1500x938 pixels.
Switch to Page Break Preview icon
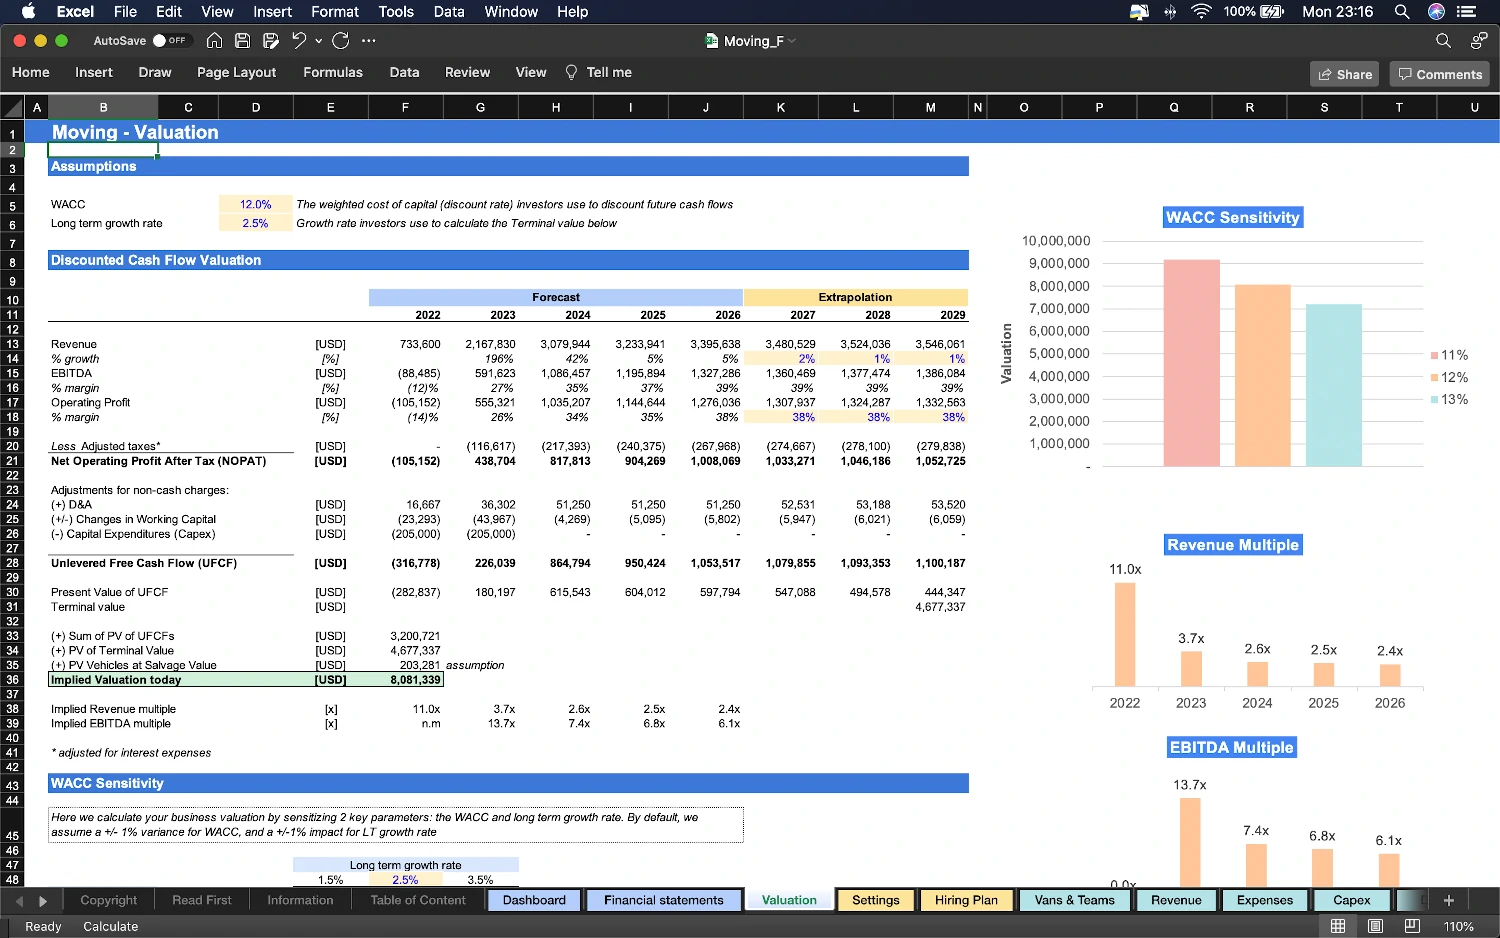pos(1412,926)
